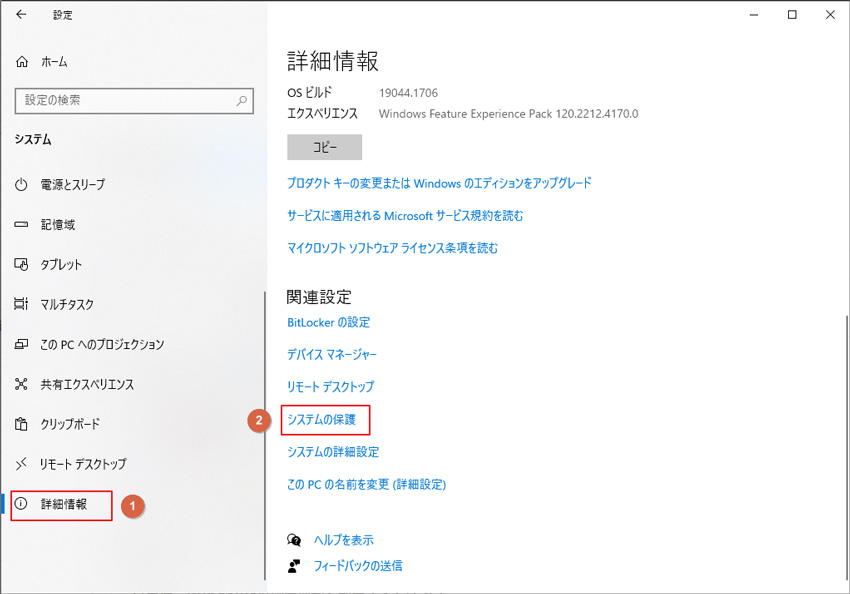Image resolution: width=850 pixels, height=594 pixels.
Task: Select 記憶域 in sidebar
Action: 58,224
